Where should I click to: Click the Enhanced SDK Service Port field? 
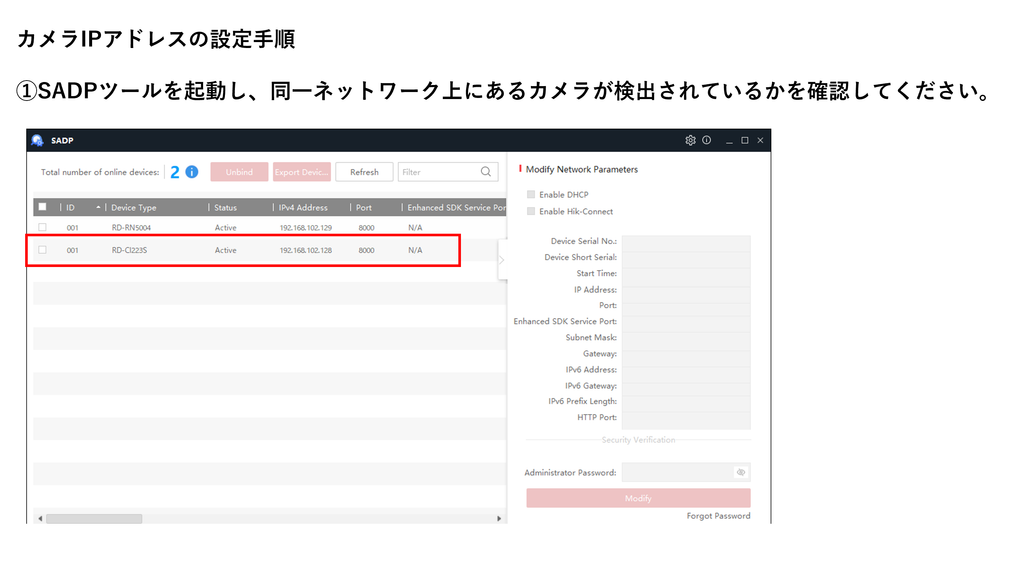(686, 321)
